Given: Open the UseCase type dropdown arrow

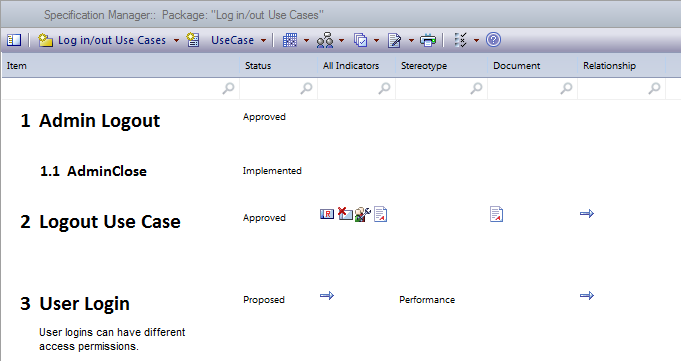Looking at the screenshot, I should [263, 40].
